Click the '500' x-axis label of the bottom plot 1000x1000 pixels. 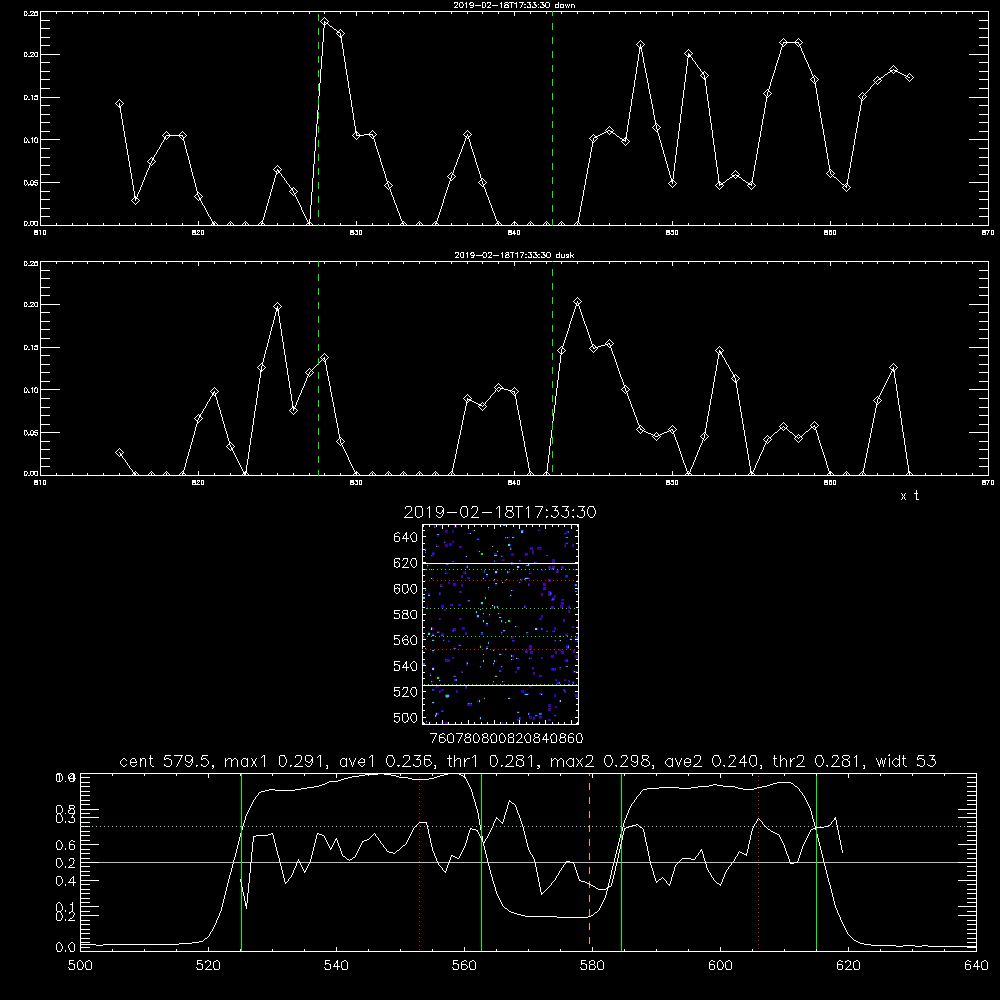tap(80, 966)
